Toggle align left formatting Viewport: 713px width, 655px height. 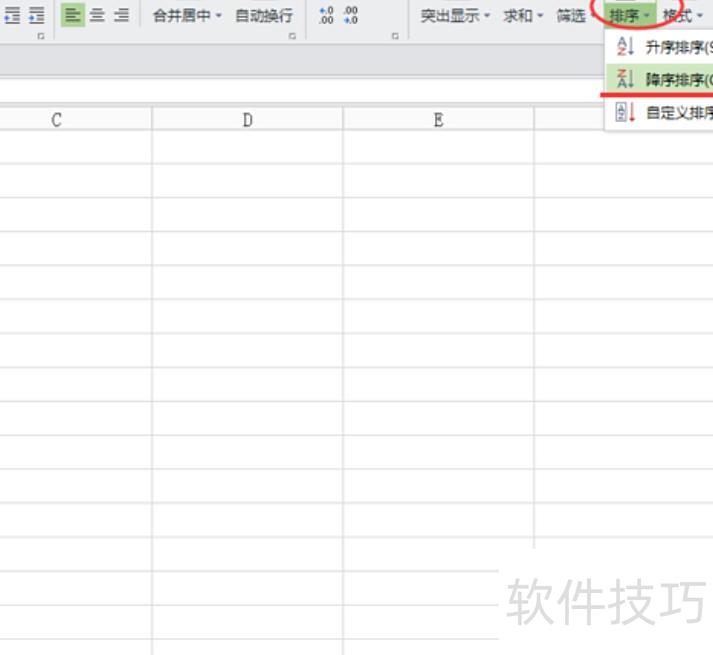[x=73, y=15]
